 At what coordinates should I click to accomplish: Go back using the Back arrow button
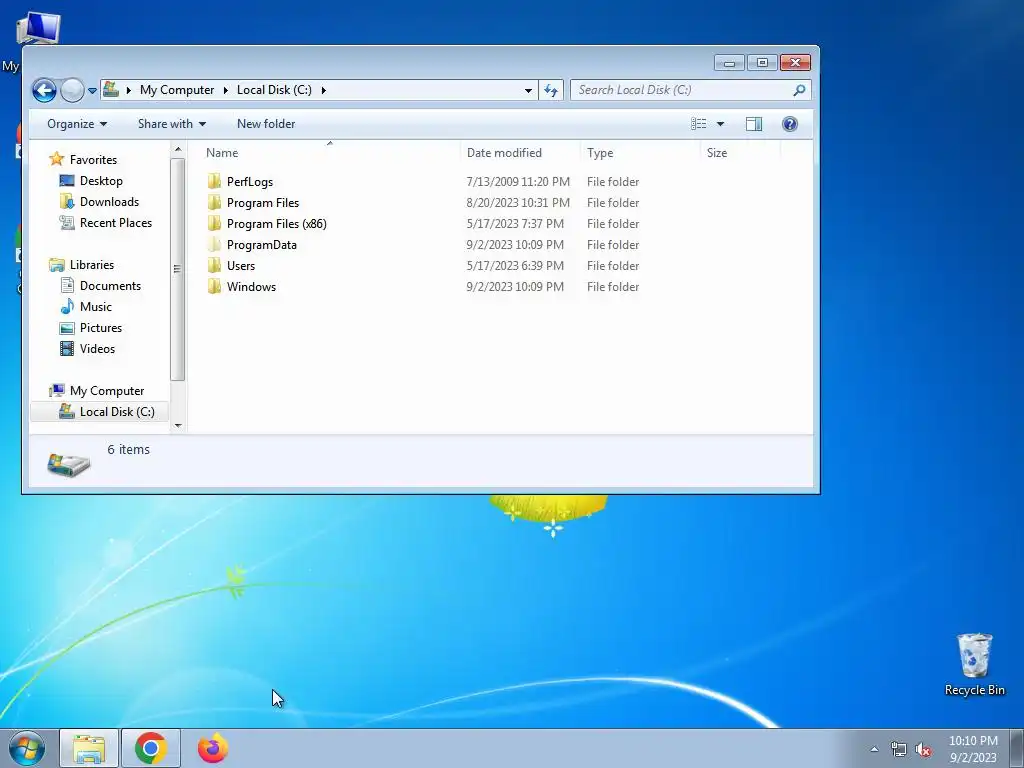(44, 90)
